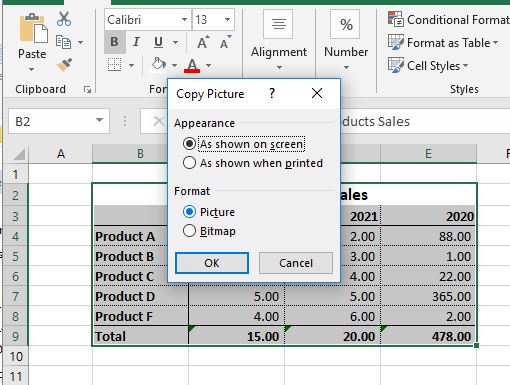
Task: Open Conditional Formatting
Action: click(449, 20)
